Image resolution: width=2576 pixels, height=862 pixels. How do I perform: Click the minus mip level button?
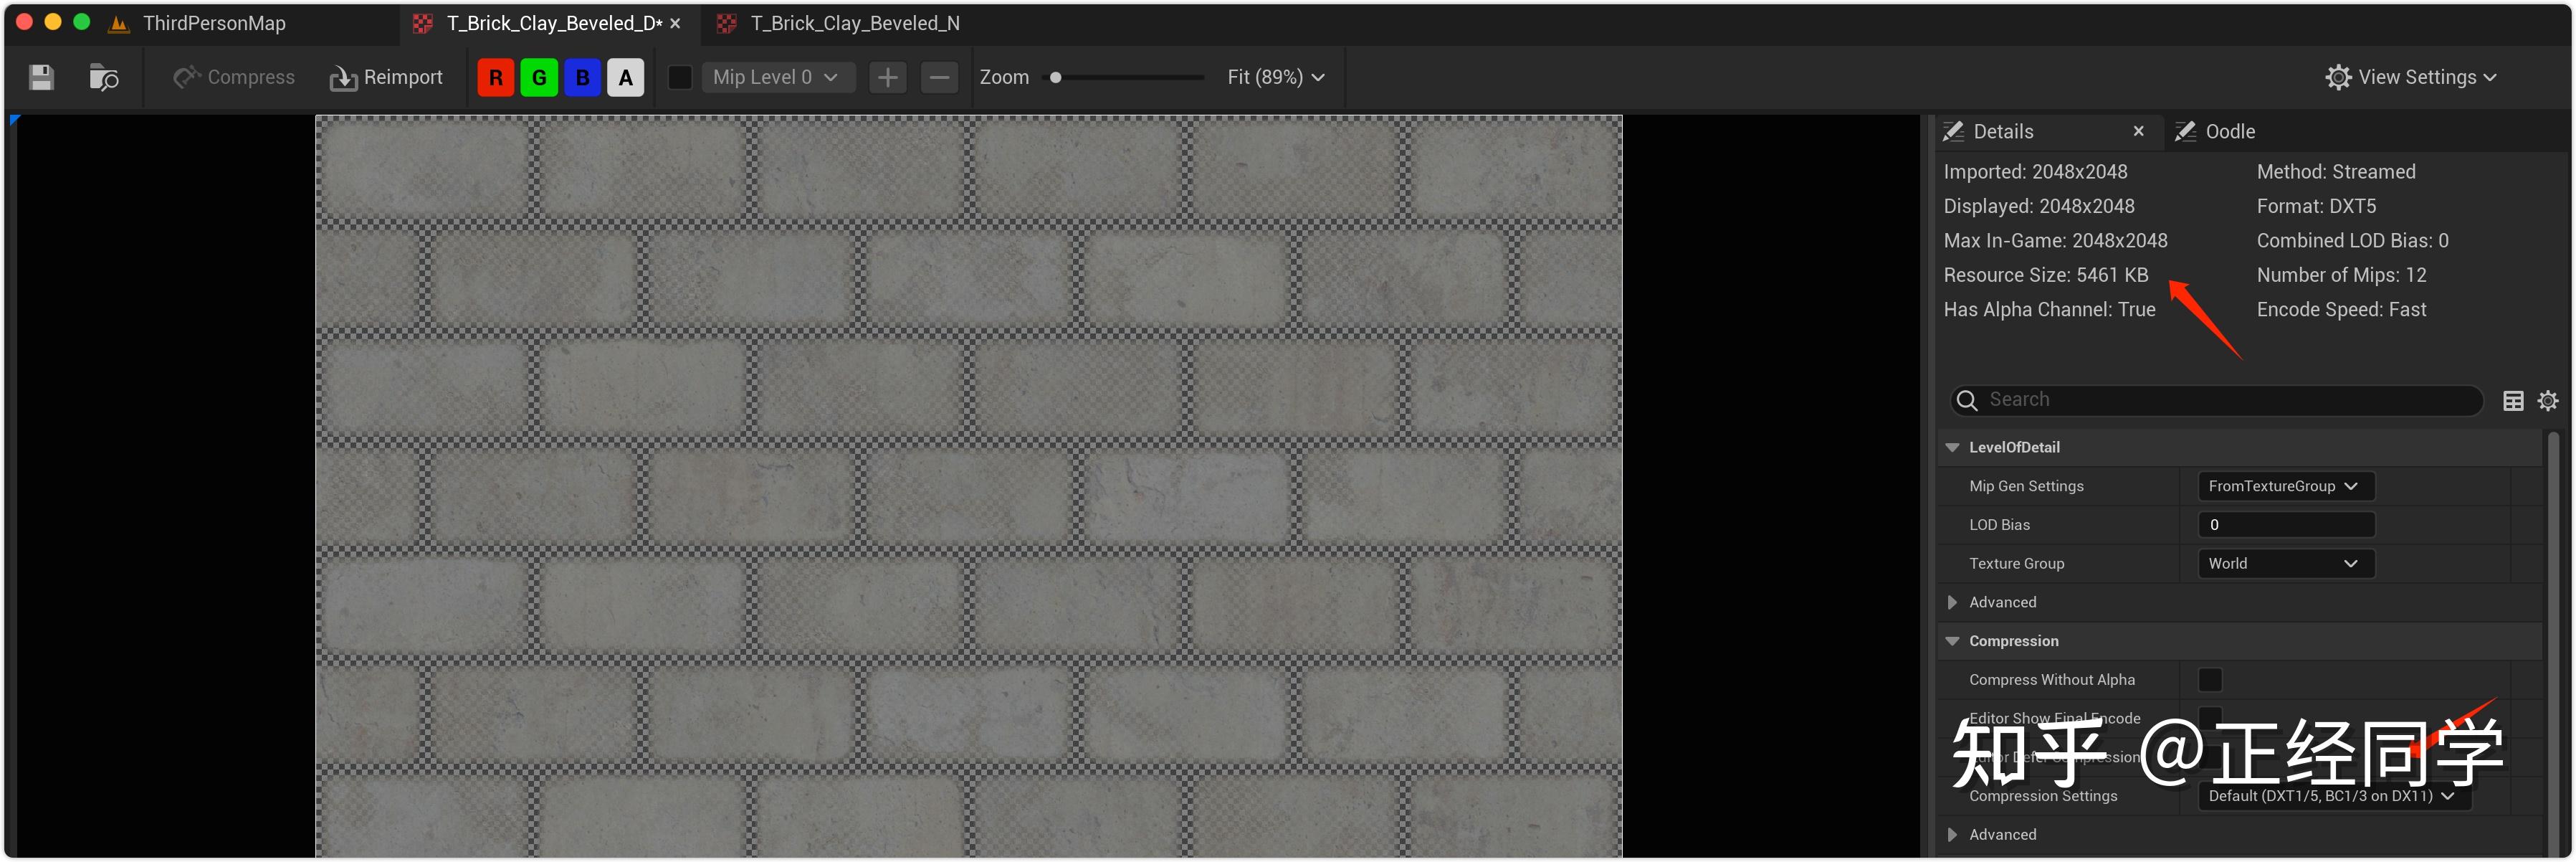point(939,77)
